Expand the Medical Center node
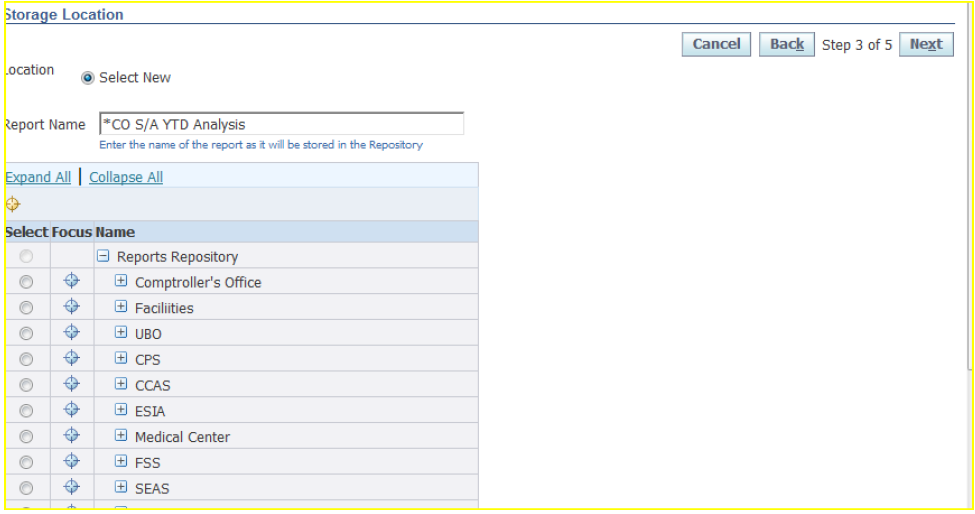 pos(121,436)
